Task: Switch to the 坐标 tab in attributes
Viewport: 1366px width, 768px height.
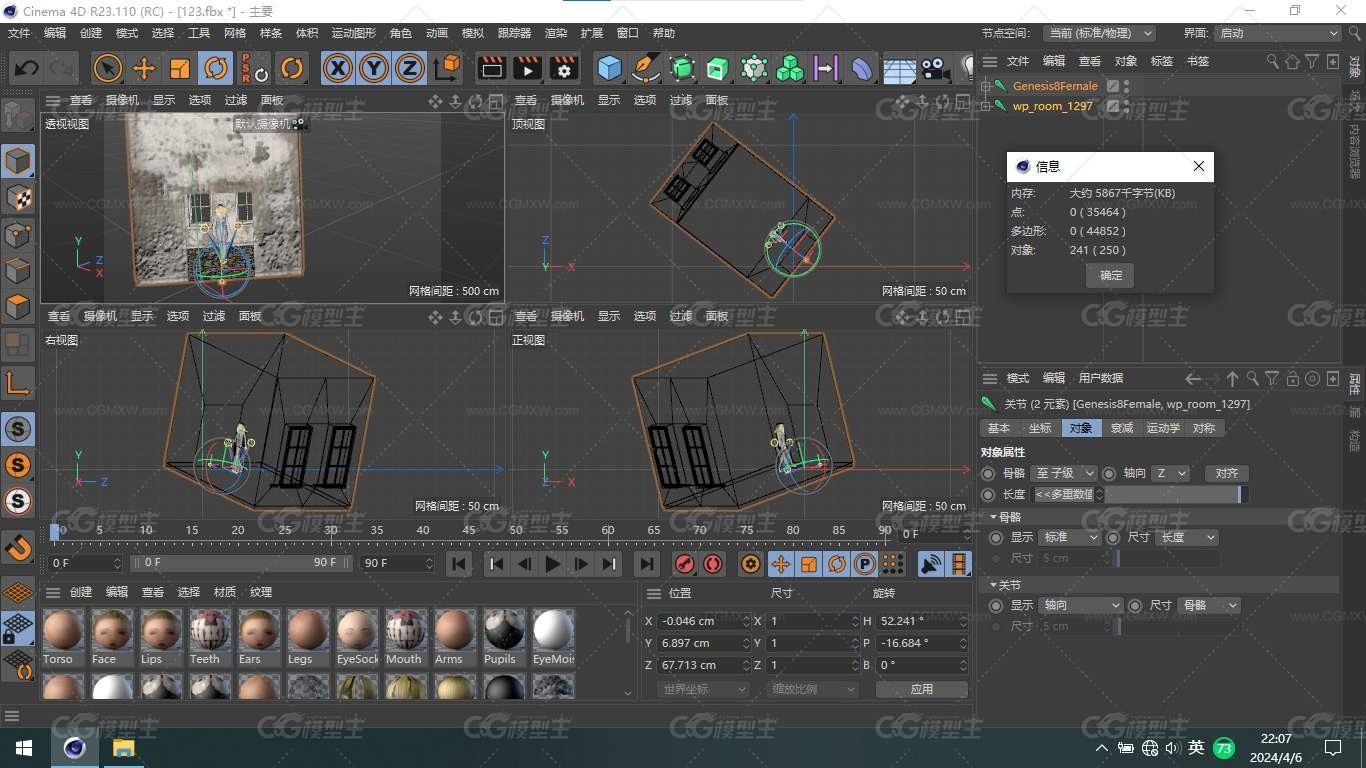Action: tap(1040, 428)
